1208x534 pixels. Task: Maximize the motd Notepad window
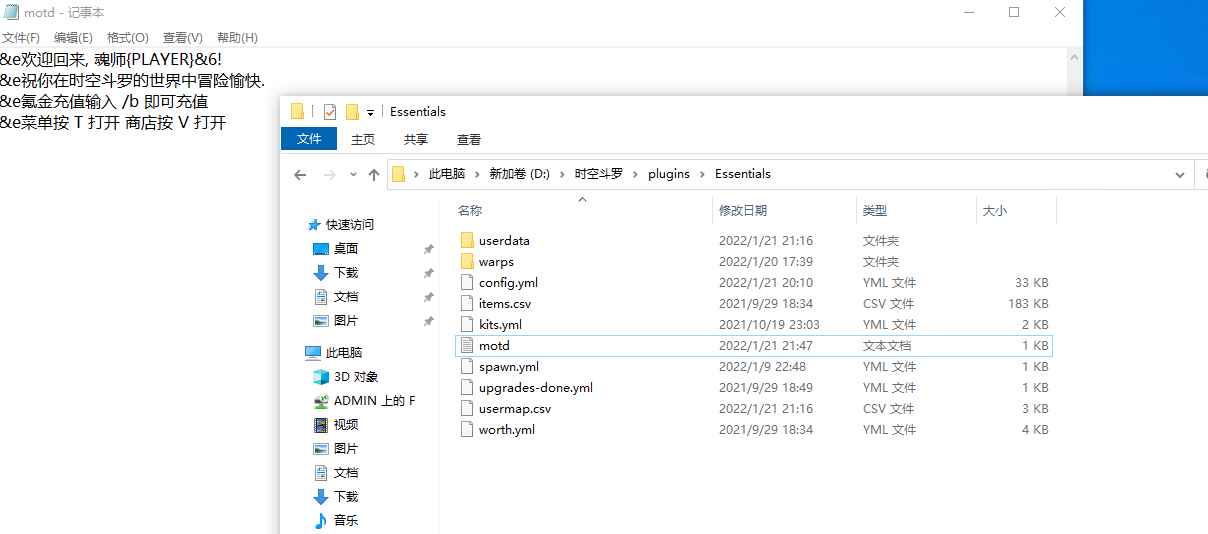[x=1014, y=12]
